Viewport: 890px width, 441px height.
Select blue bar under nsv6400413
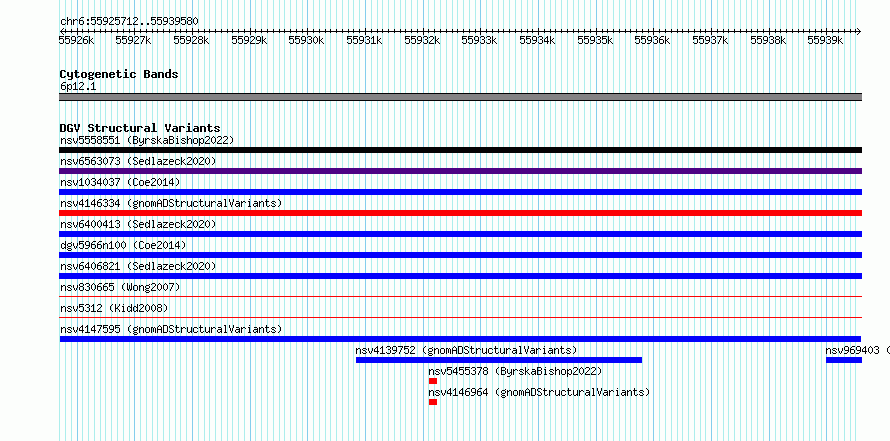pos(460,234)
